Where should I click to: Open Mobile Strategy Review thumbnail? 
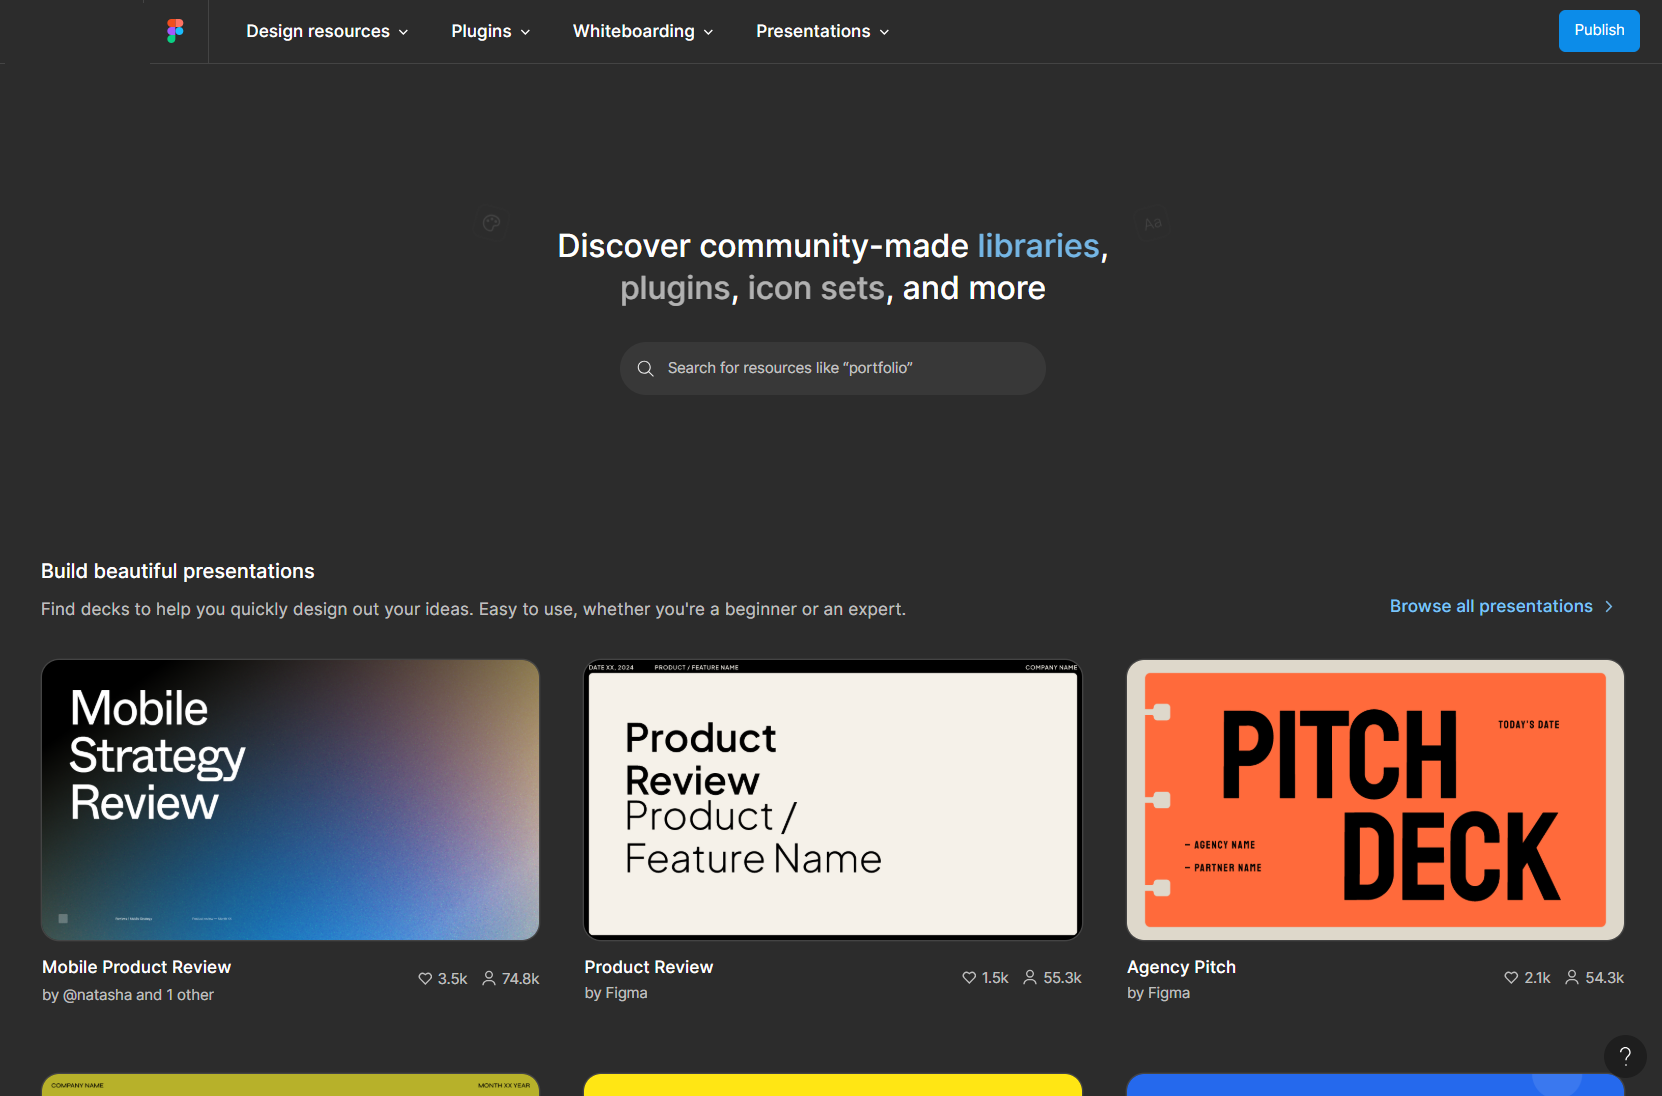pos(290,800)
